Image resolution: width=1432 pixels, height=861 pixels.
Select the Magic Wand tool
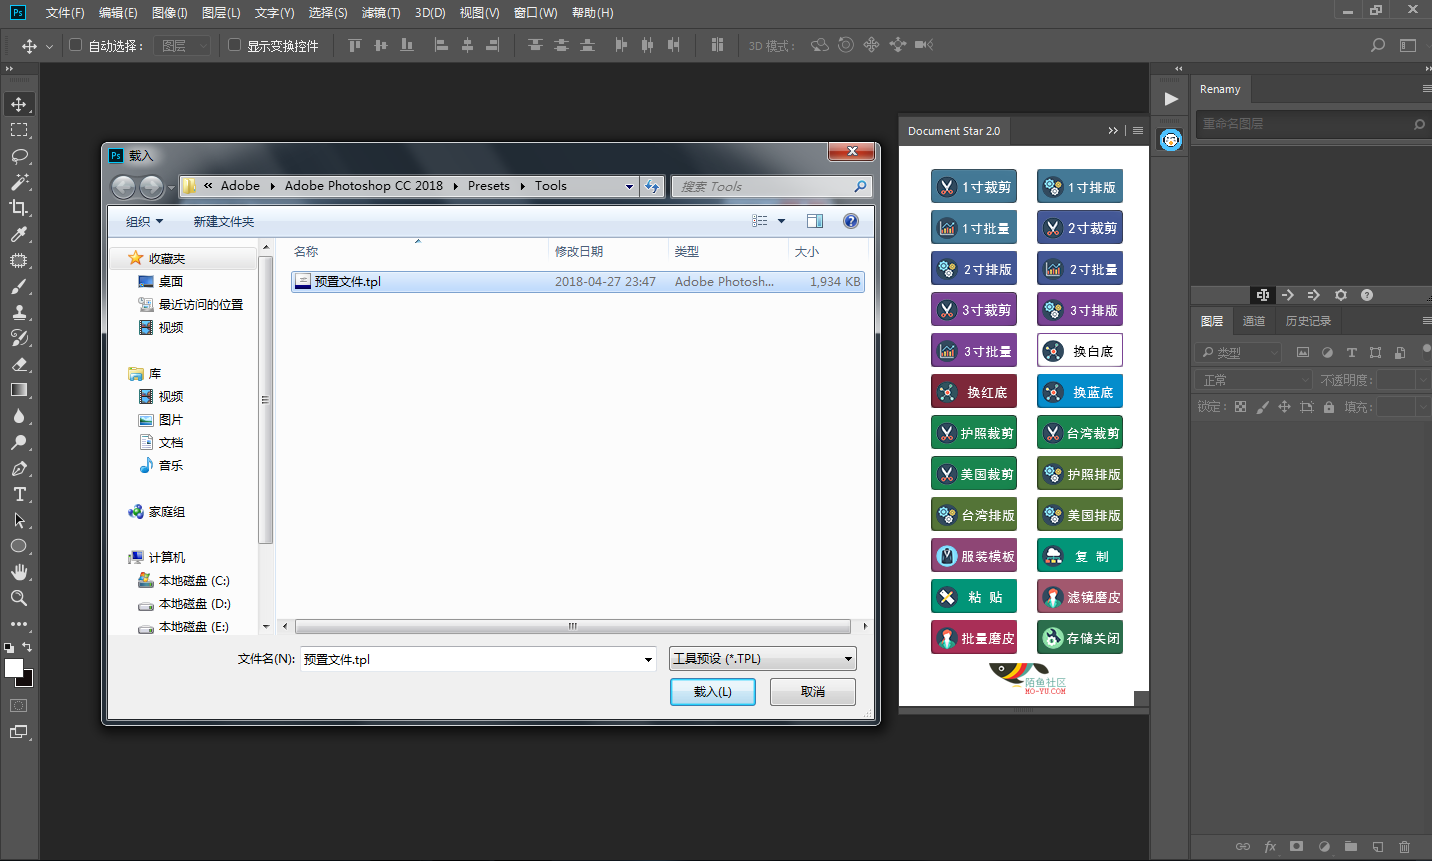19,182
